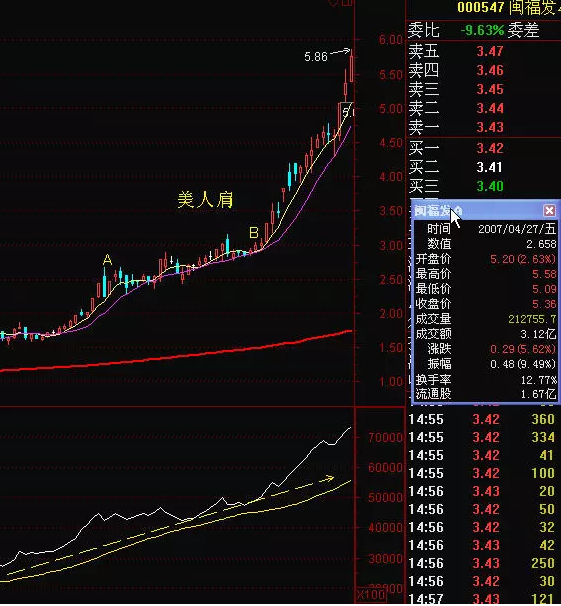
Task: Select the 14:56 trade with volume 20
Action: pos(482,491)
